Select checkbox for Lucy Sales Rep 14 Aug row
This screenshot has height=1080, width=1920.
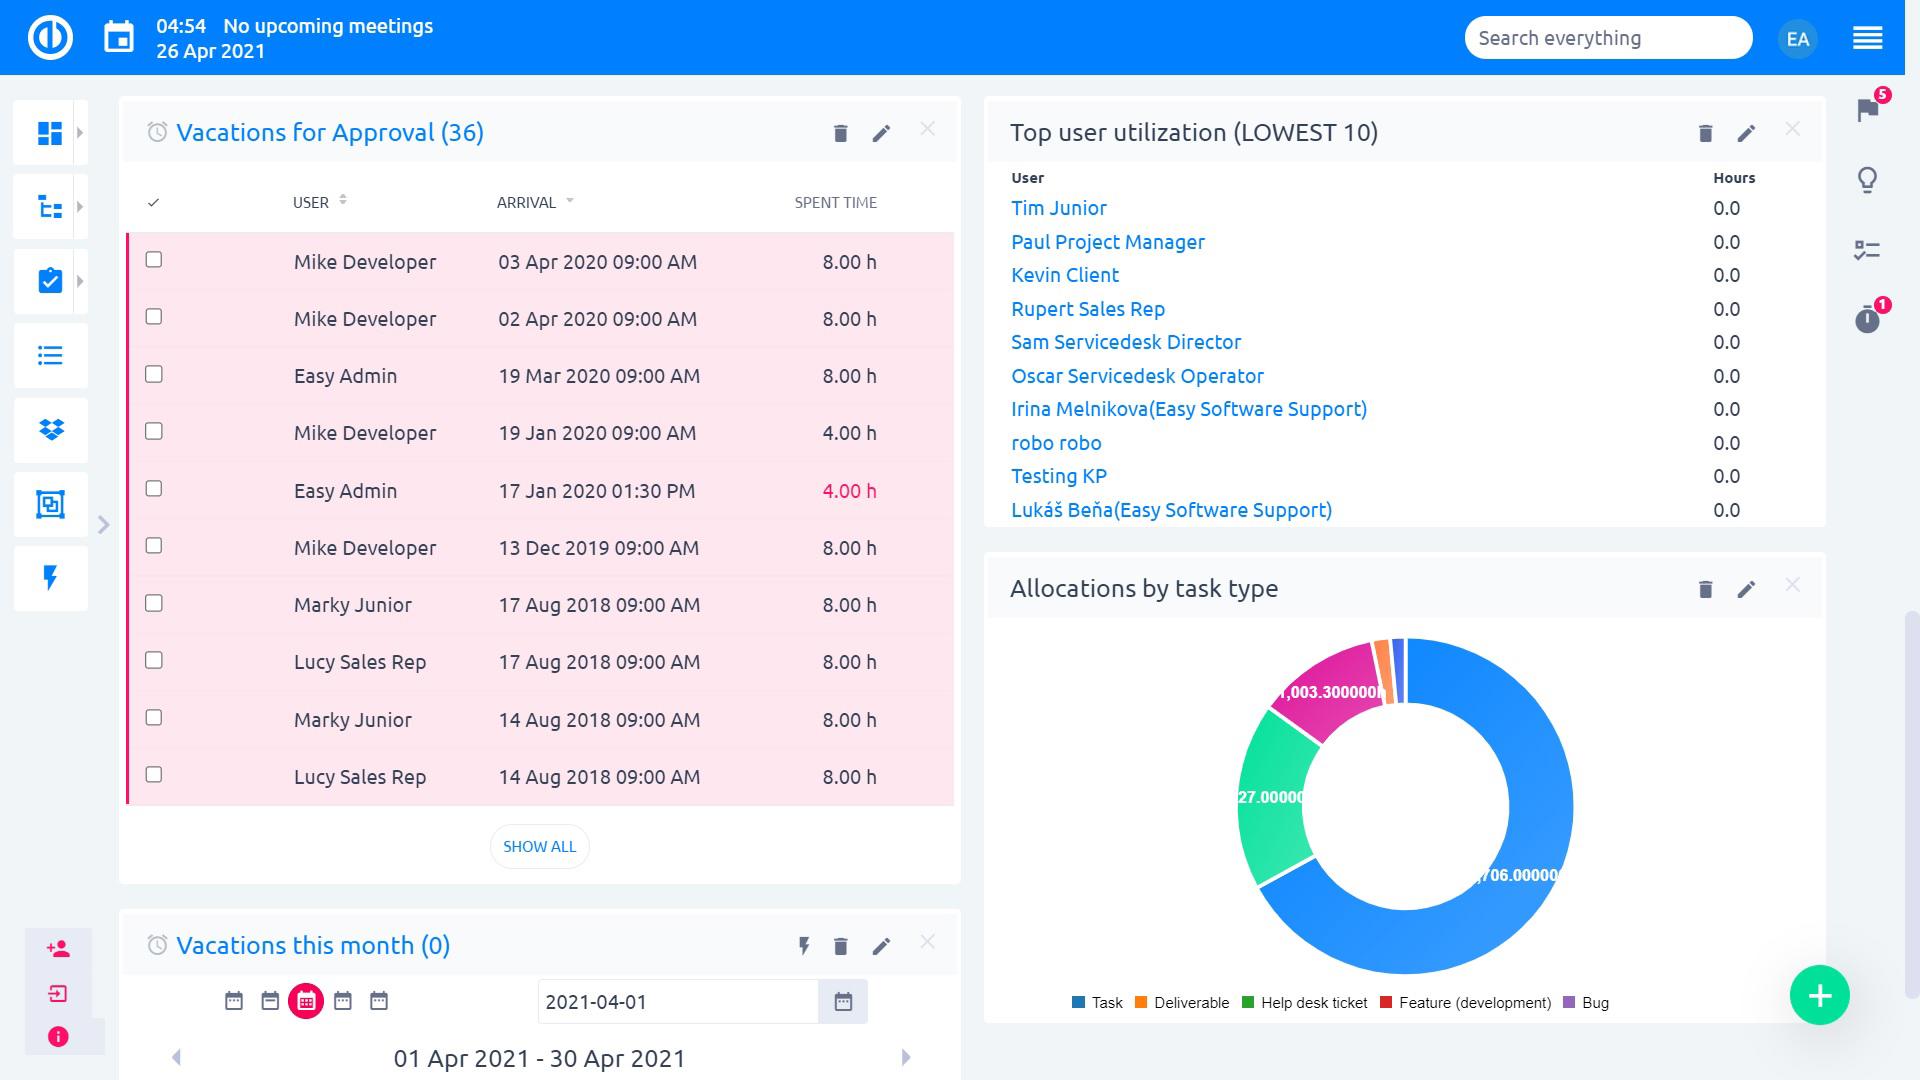(154, 775)
